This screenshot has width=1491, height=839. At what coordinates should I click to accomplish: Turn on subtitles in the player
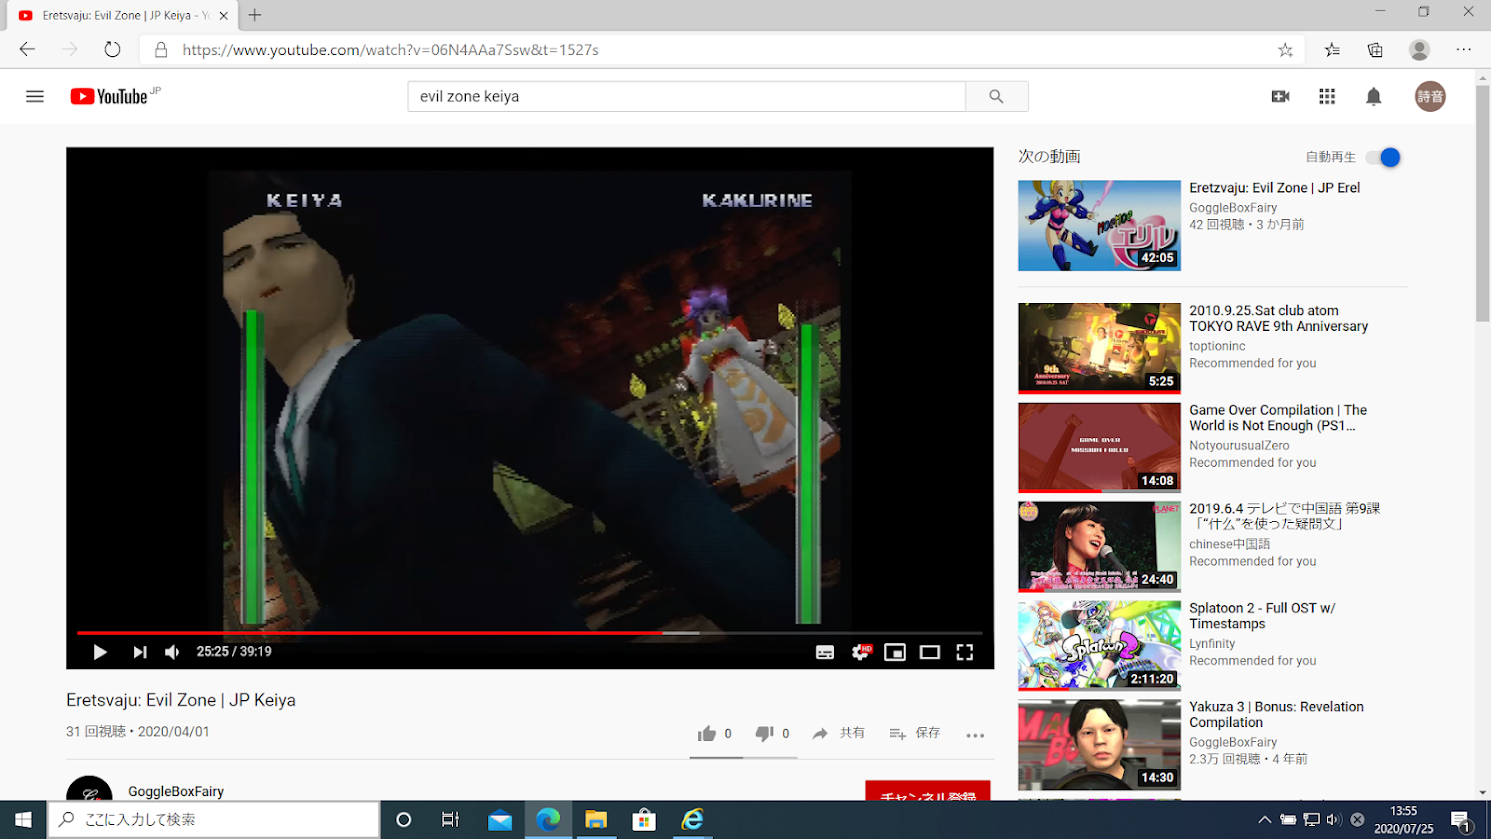click(x=825, y=652)
